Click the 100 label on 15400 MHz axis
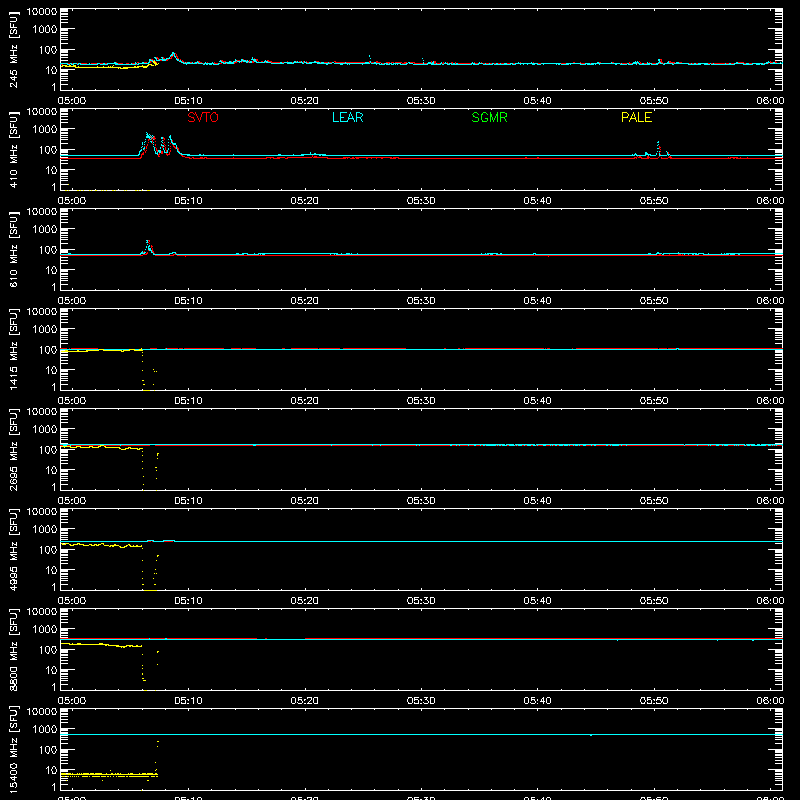 pos(48,750)
